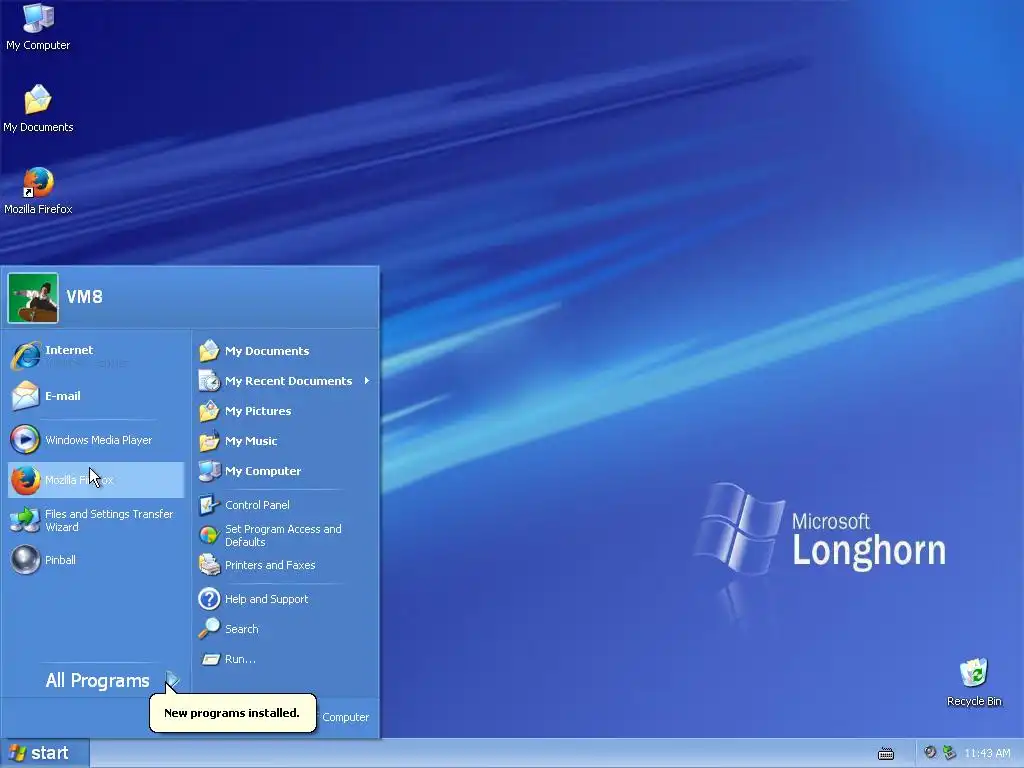Open Help and Support
The image size is (1024, 768).
click(285, 599)
